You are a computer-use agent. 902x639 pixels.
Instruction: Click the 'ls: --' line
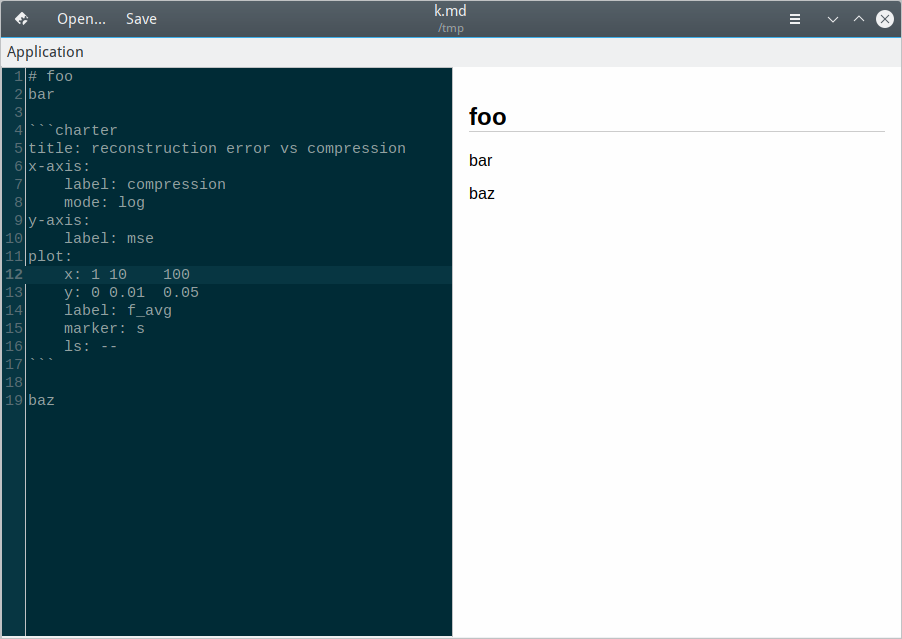point(90,347)
